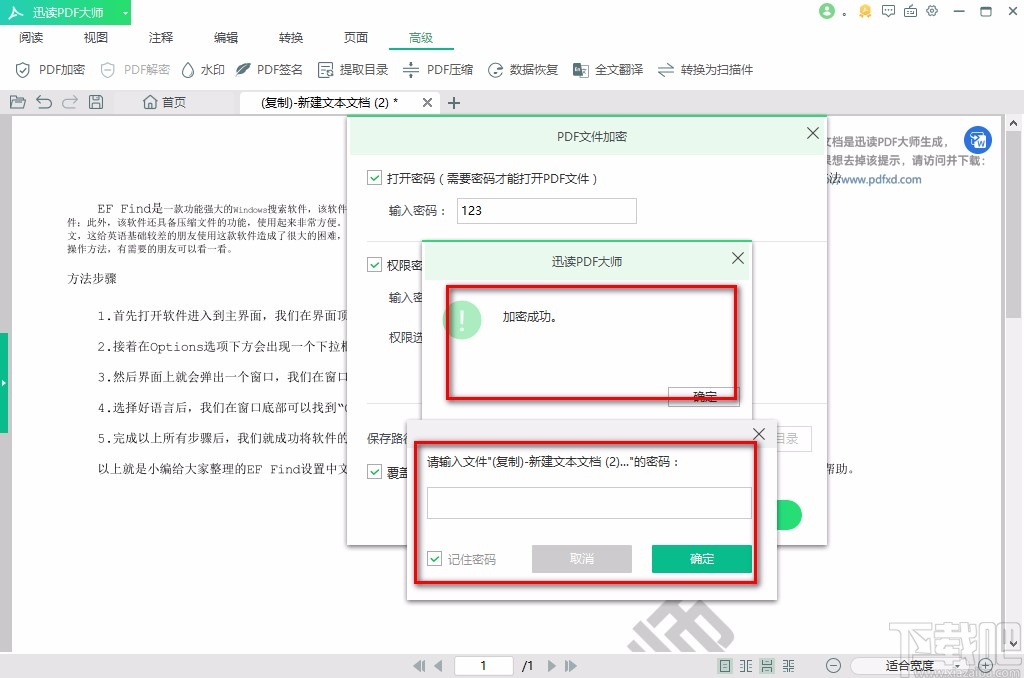Screen dimensions: 1024x678
Task: Select continuous two-page view mode
Action: click(789, 666)
